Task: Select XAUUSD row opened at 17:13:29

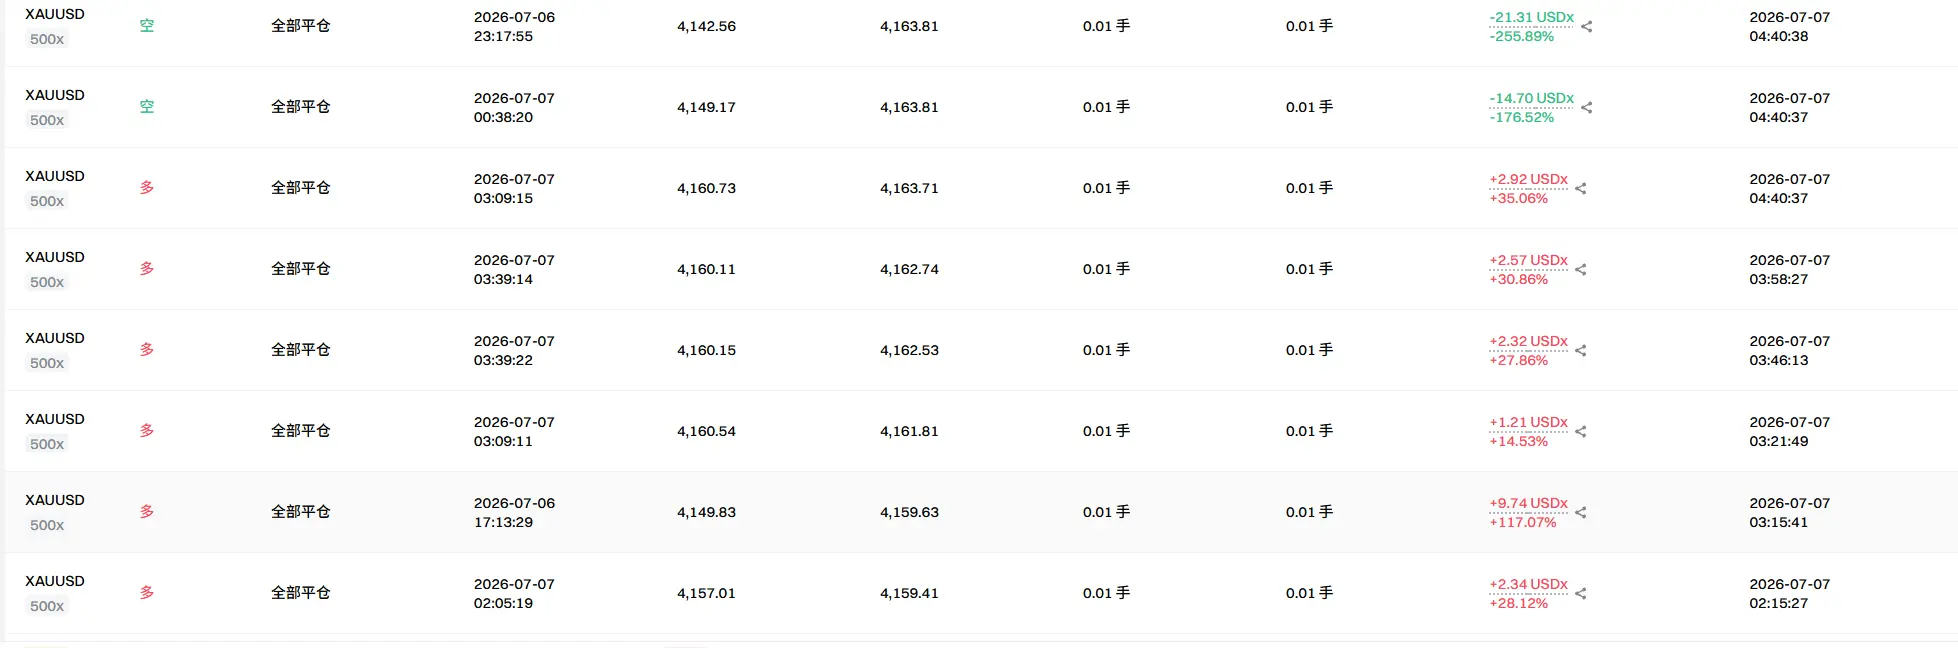Action: click(980, 512)
